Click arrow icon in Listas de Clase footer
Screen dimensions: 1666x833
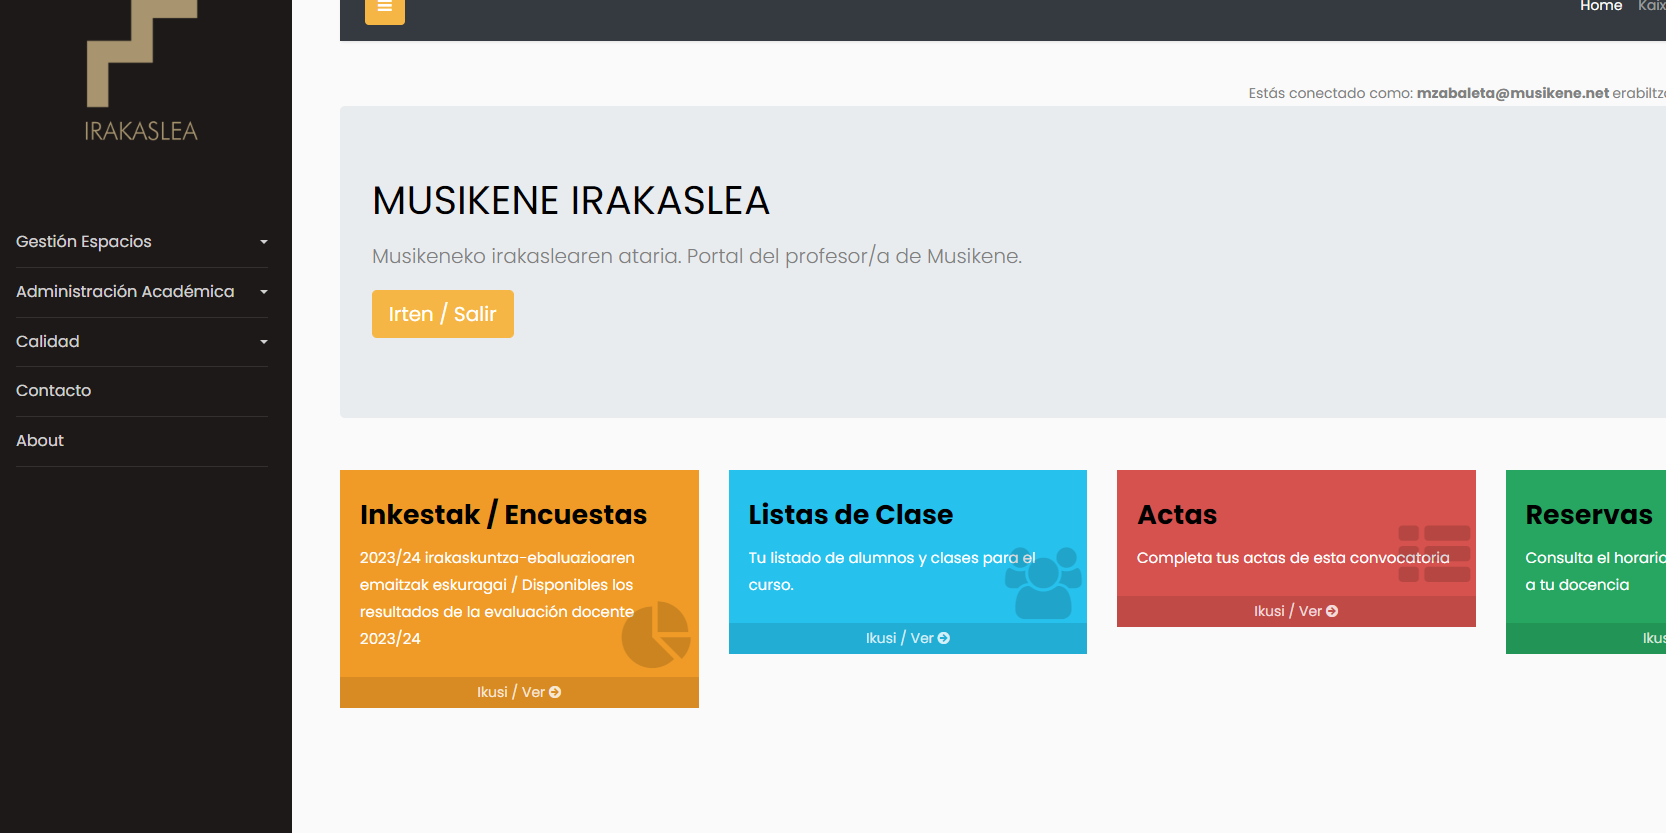click(x=944, y=638)
